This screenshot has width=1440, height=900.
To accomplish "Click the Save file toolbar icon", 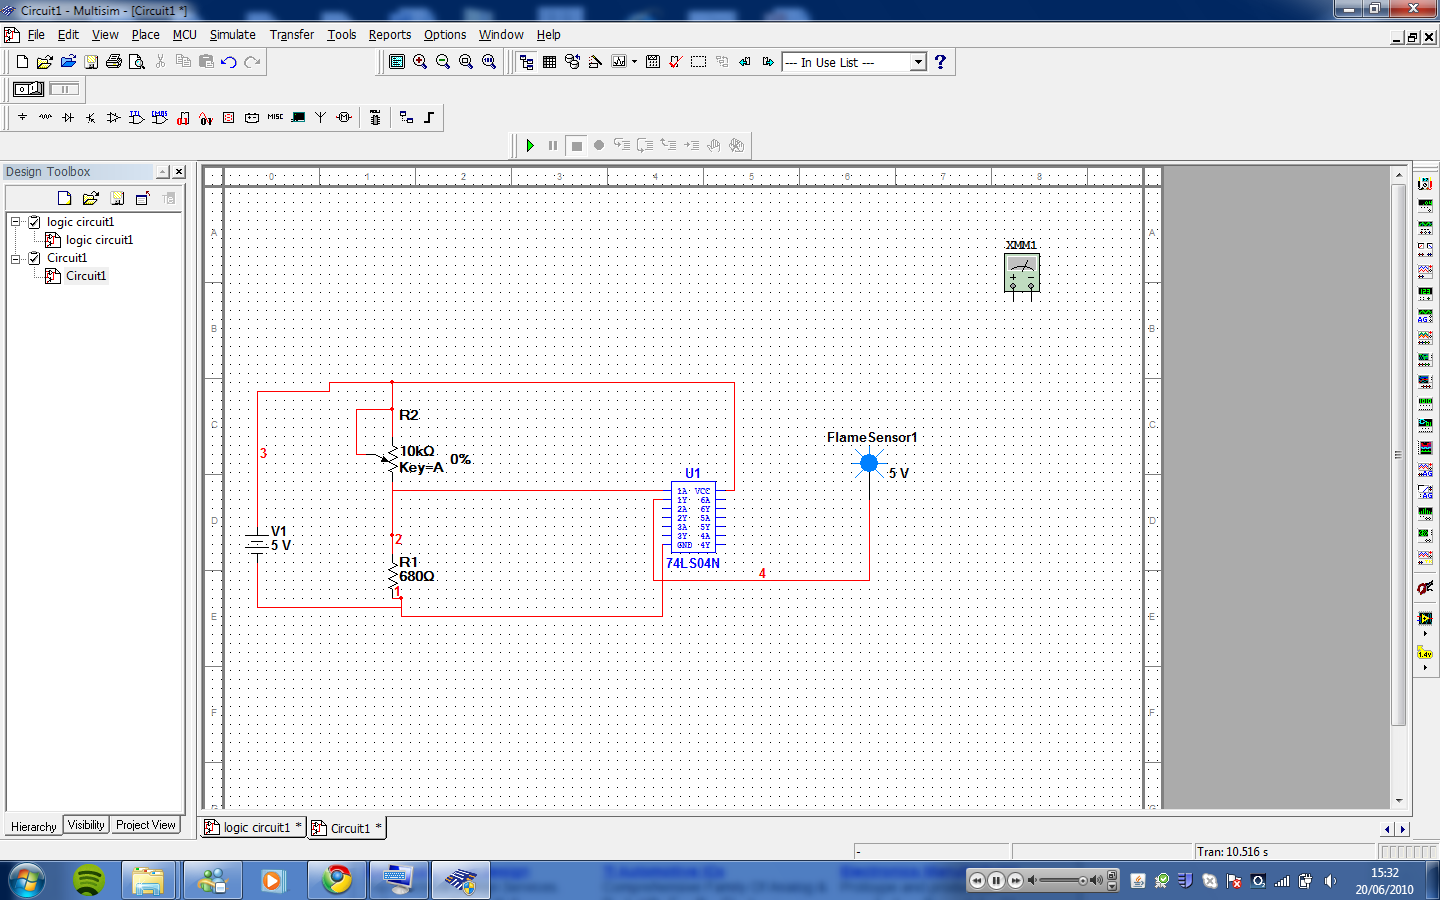I will point(91,62).
